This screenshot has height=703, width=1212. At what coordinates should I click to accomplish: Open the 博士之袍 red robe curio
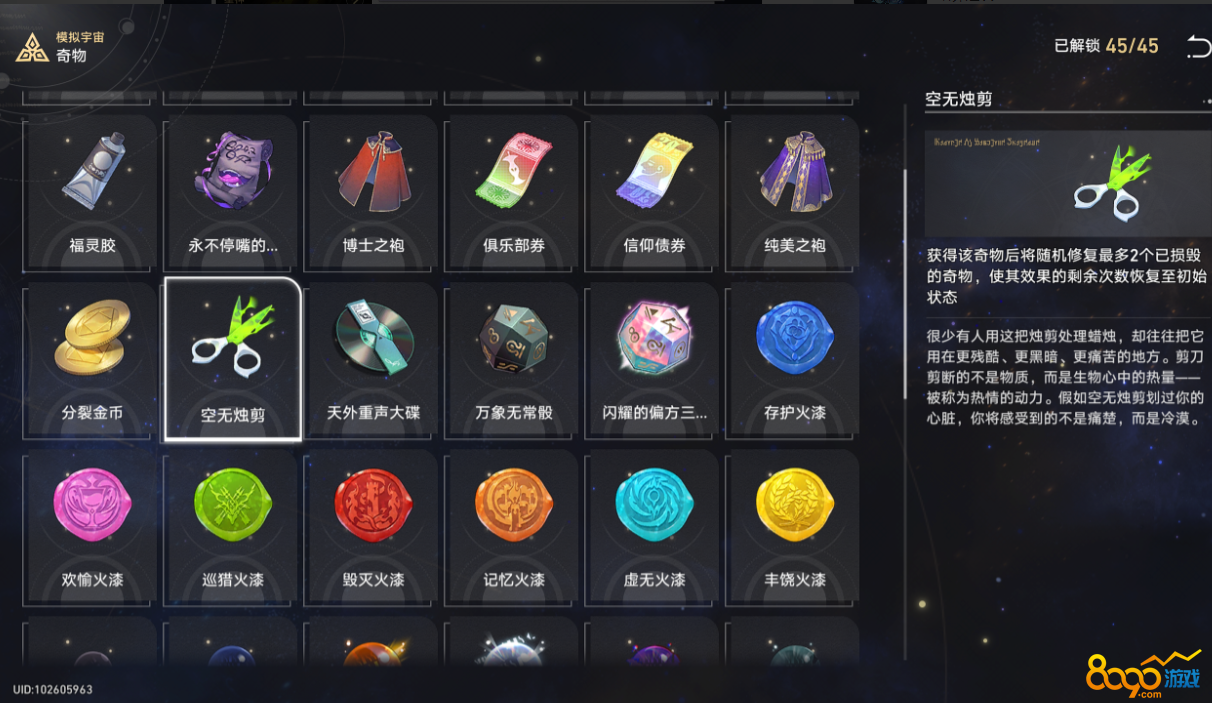(373, 191)
